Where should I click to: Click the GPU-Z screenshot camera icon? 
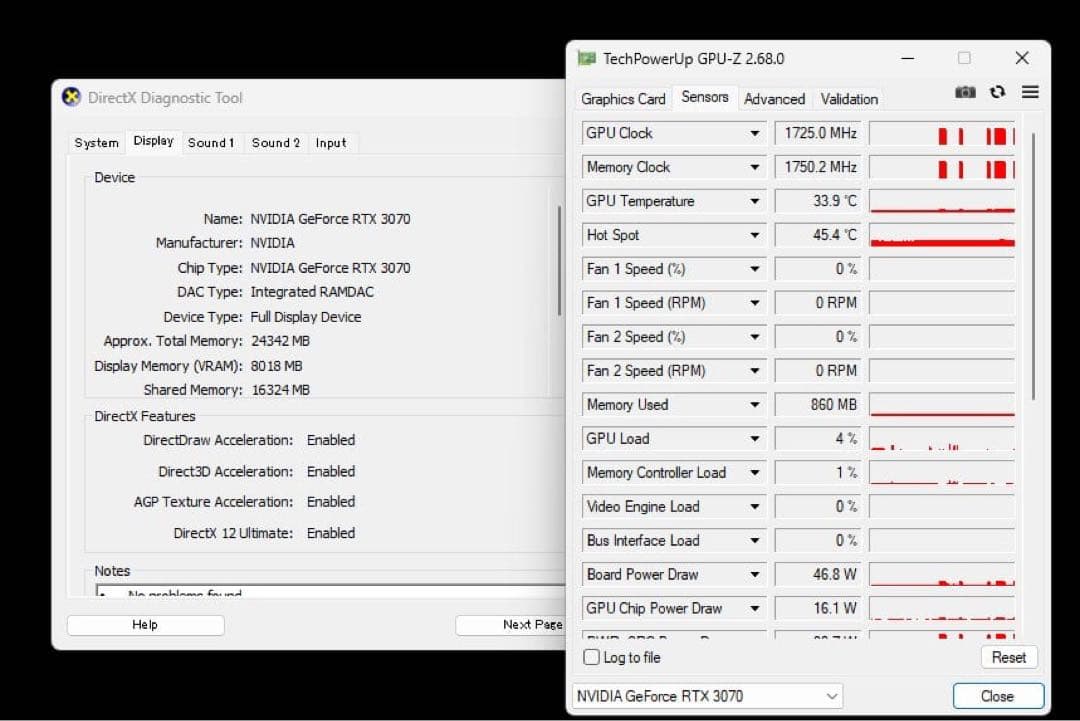pos(965,92)
